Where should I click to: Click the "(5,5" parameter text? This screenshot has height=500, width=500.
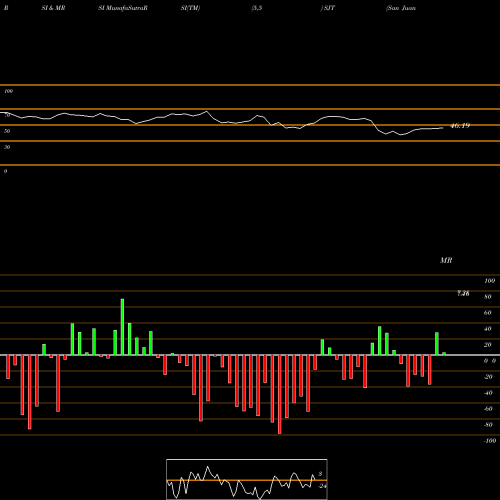257,8
